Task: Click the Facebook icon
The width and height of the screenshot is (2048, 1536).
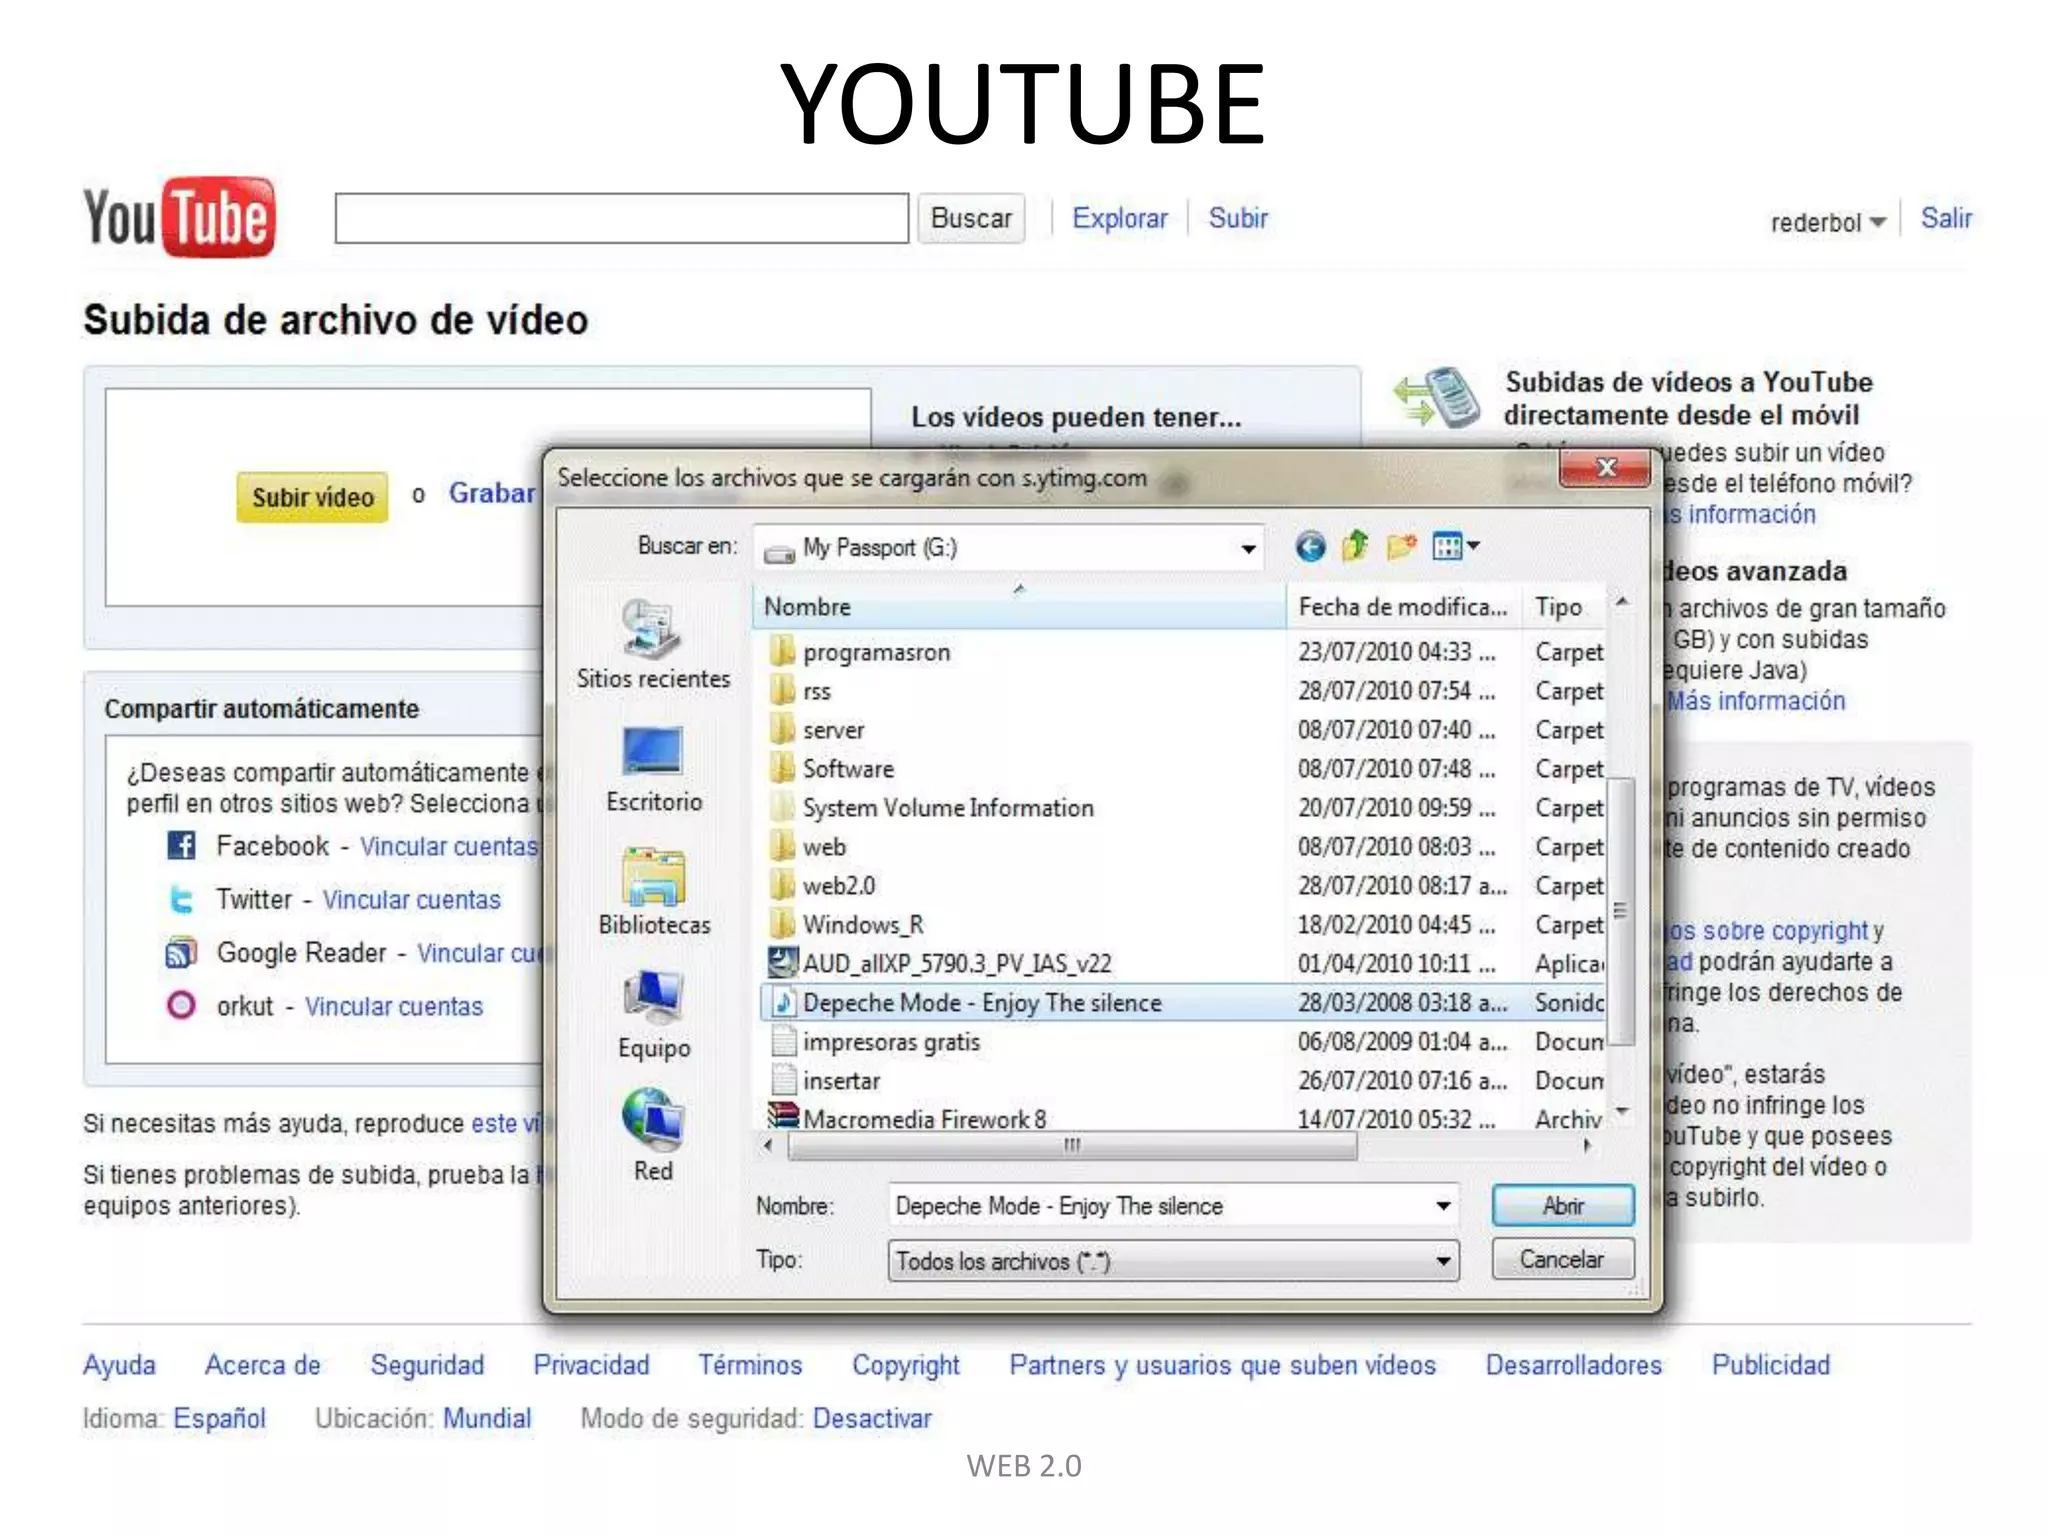Action: (181, 845)
